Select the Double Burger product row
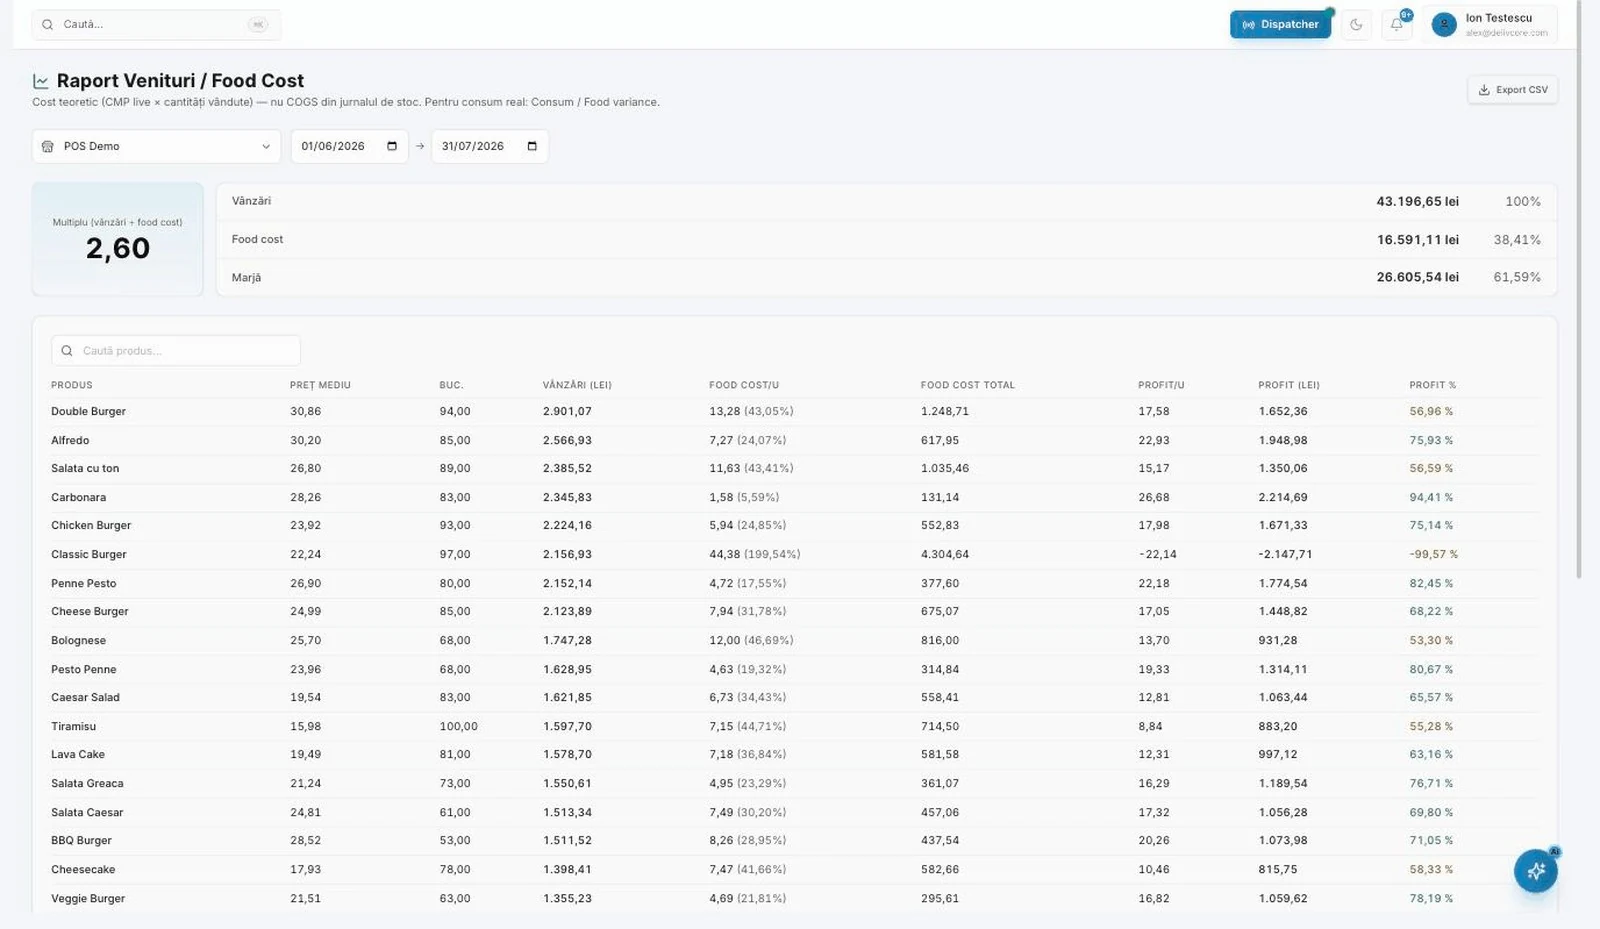 [795, 412]
